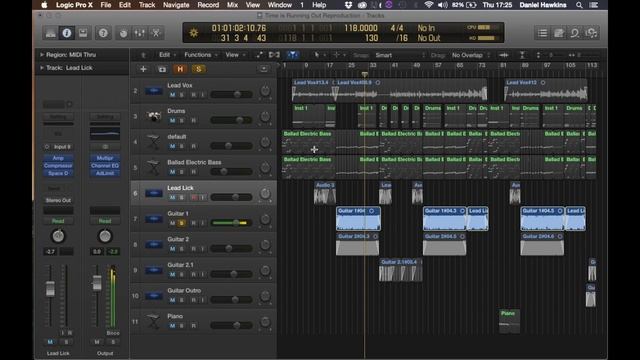The width and height of the screenshot is (640, 360).
Task: Toggle the yellow S global solo button
Action: (x=199, y=69)
